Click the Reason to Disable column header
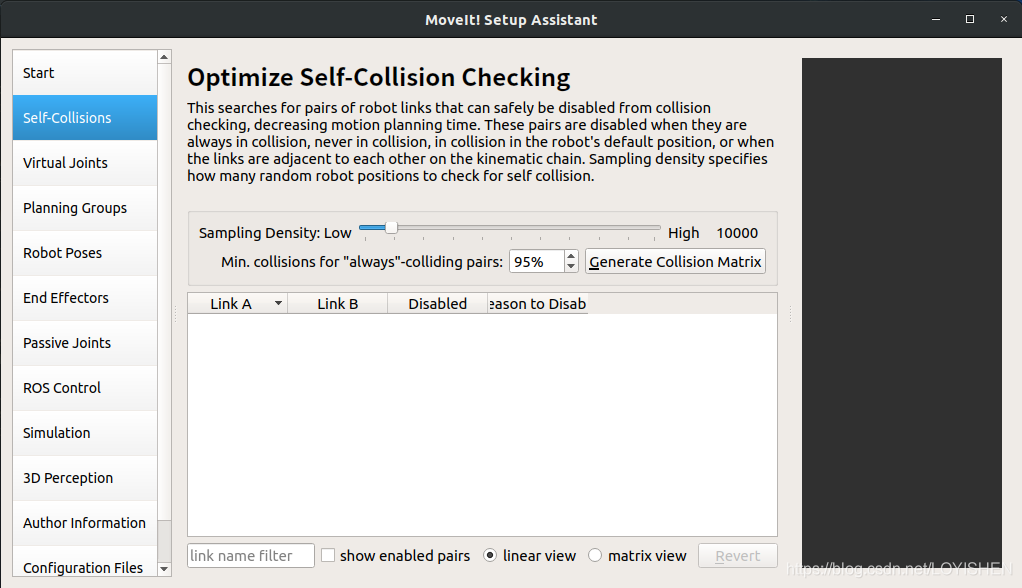 point(538,304)
